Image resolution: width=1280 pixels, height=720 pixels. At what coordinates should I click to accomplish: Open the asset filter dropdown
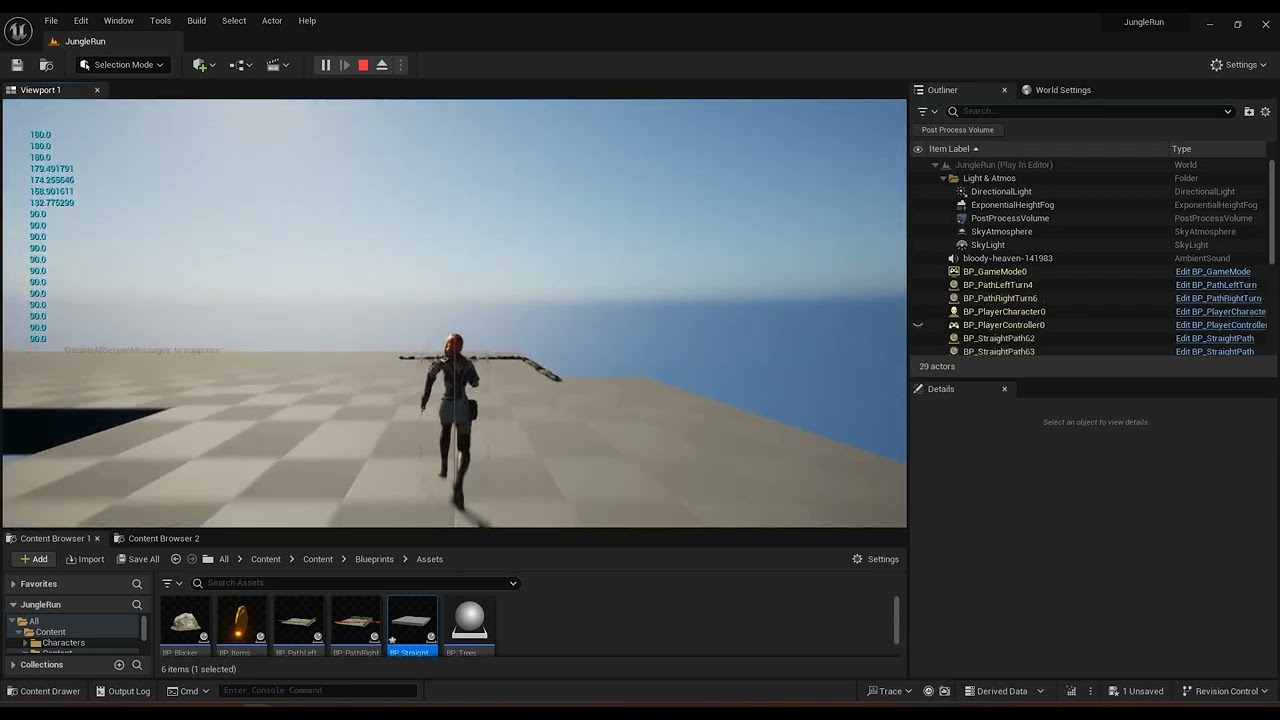click(x=173, y=583)
